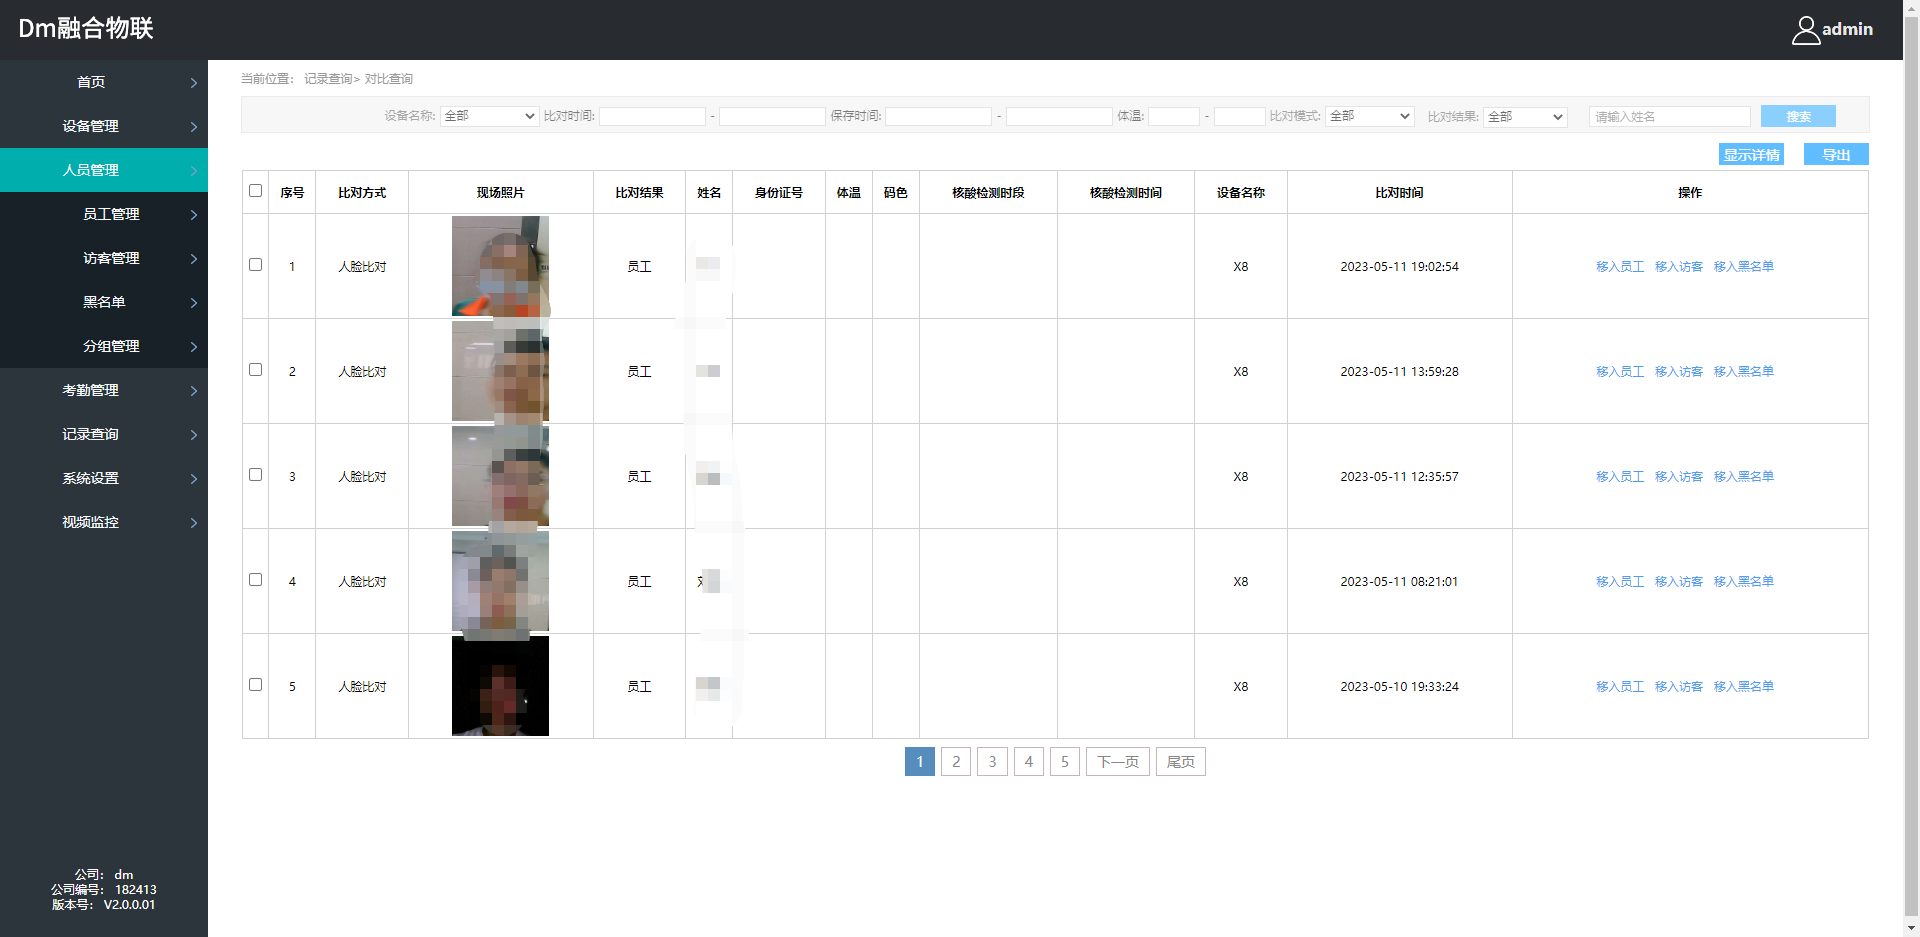Click the page vertical scrollbar
1920x937 pixels.
(1911, 468)
